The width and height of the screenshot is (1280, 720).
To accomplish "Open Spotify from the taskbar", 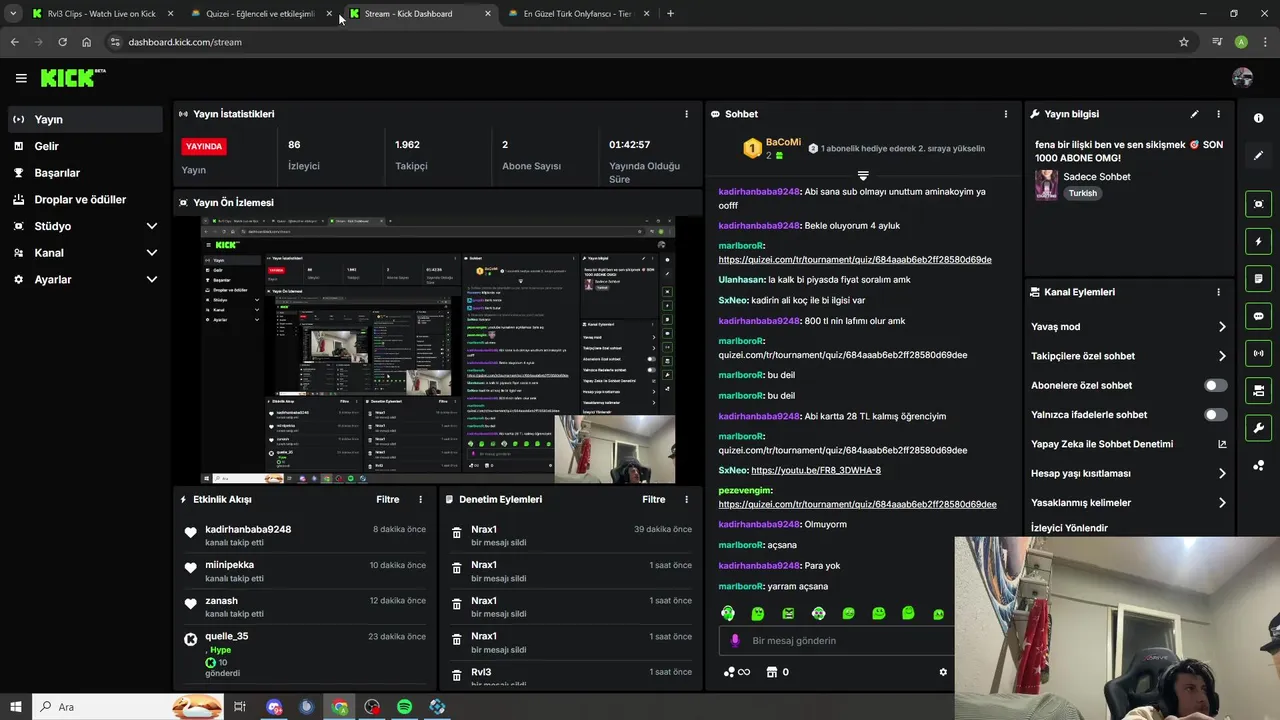I will click(404, 707).
